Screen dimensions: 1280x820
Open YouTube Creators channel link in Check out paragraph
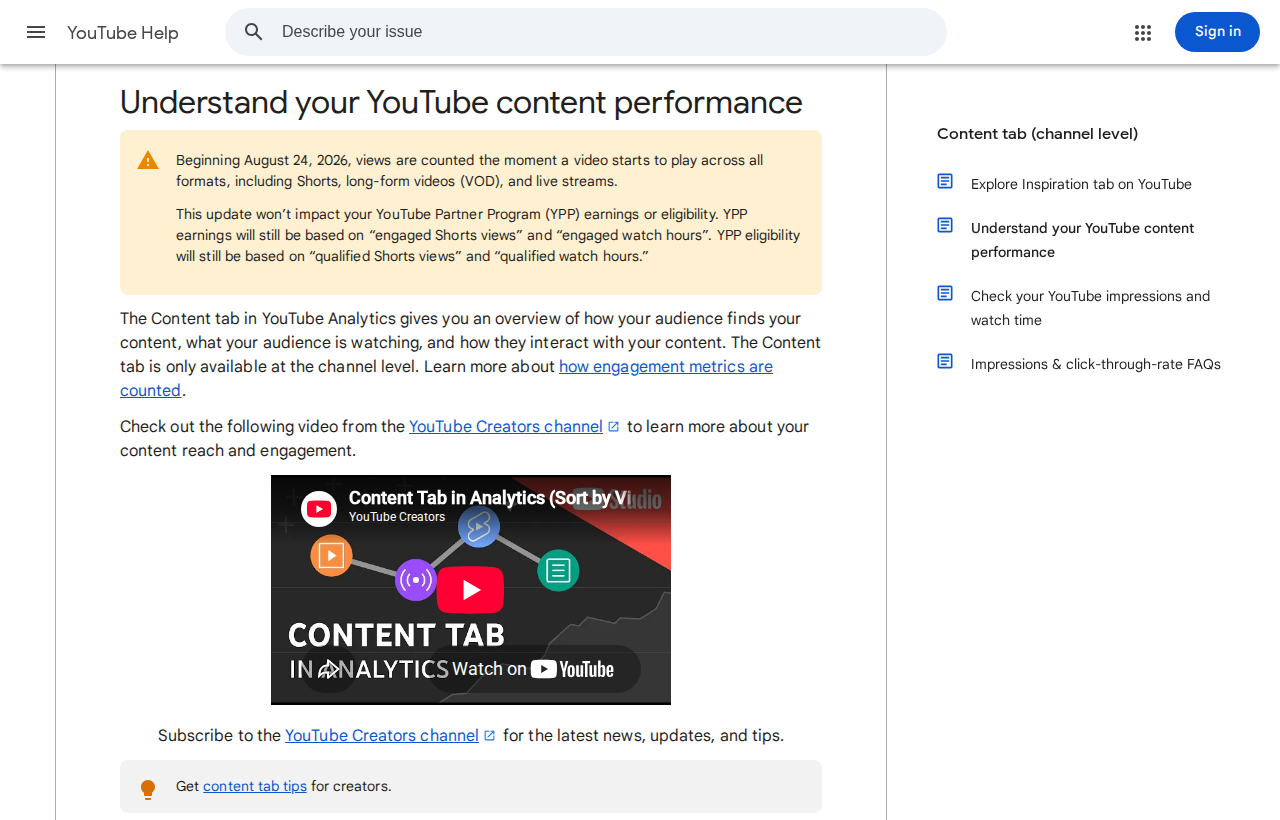pos(506,426)
